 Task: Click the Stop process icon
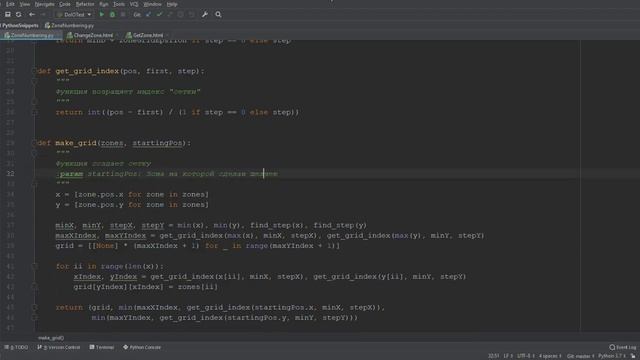[123, 14]
